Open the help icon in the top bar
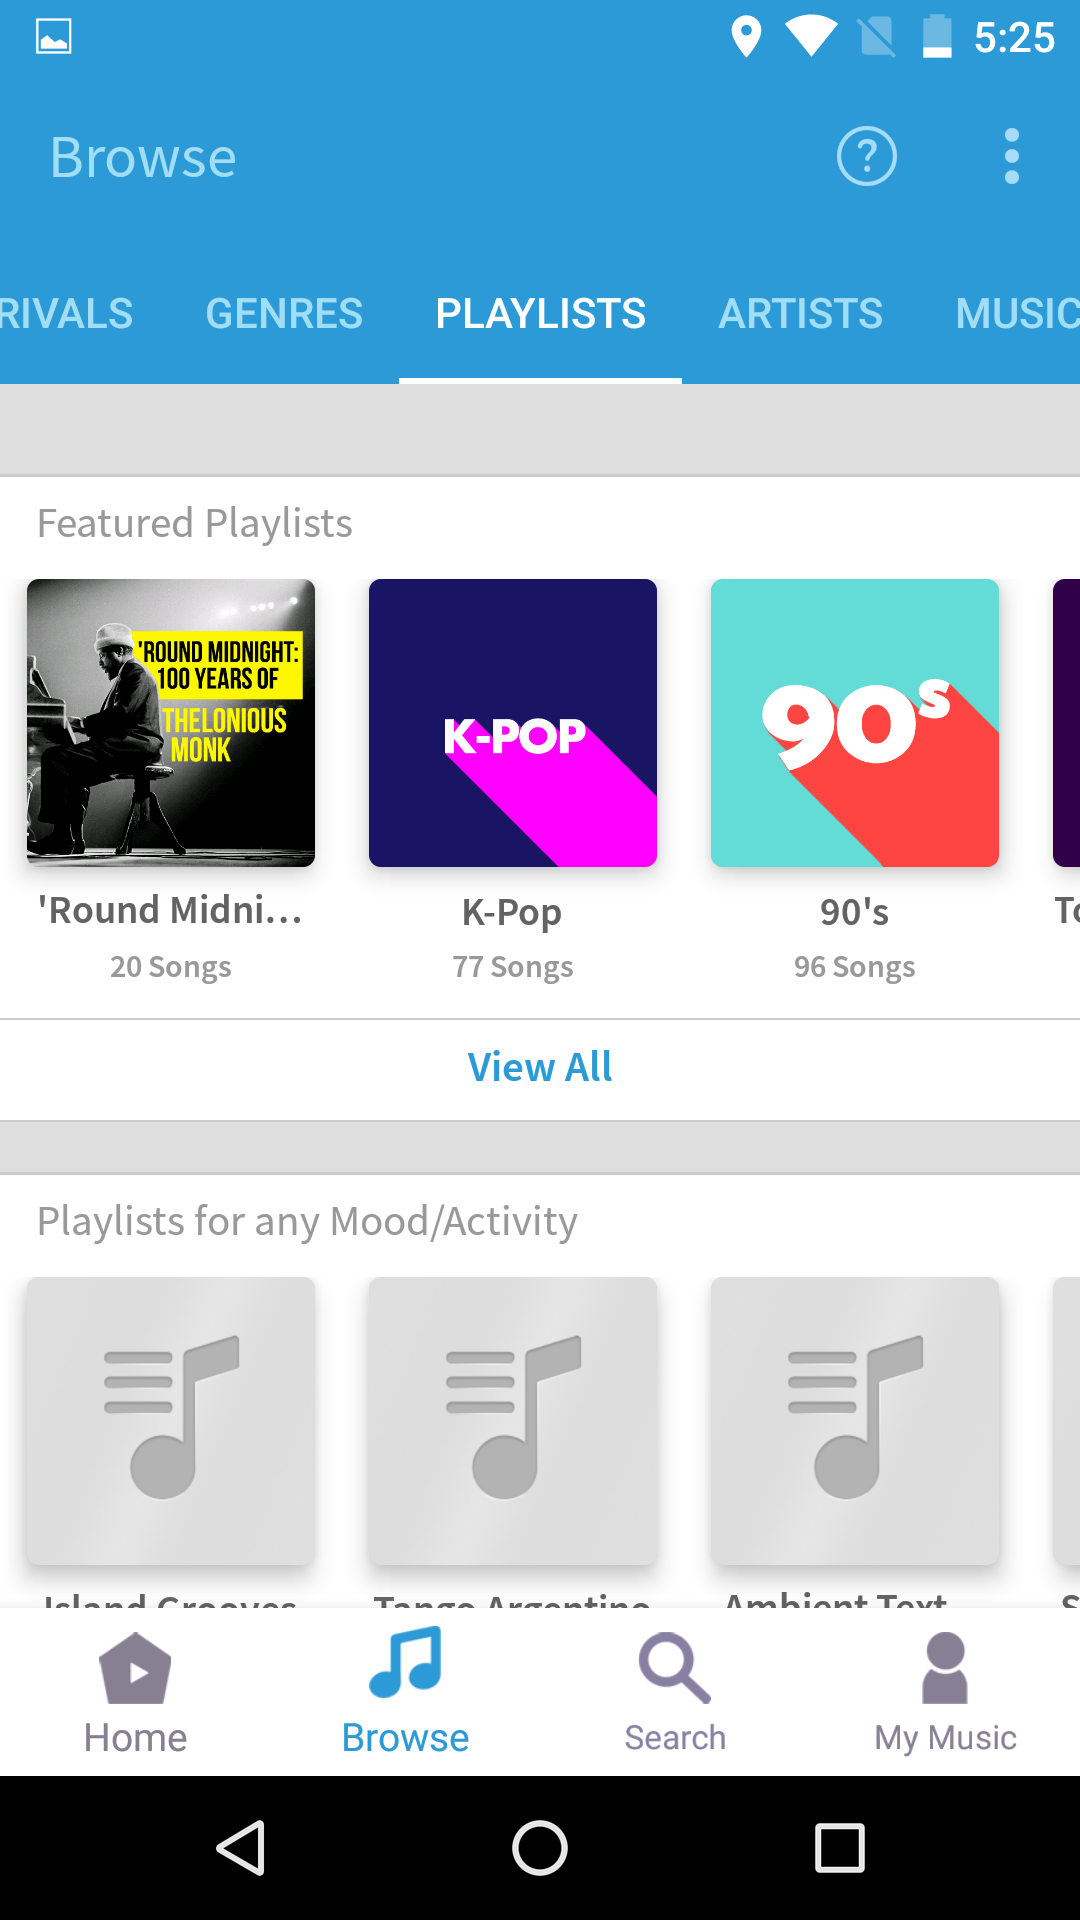The width and height of the screenshot is (1080, 1920). point(866,156)
